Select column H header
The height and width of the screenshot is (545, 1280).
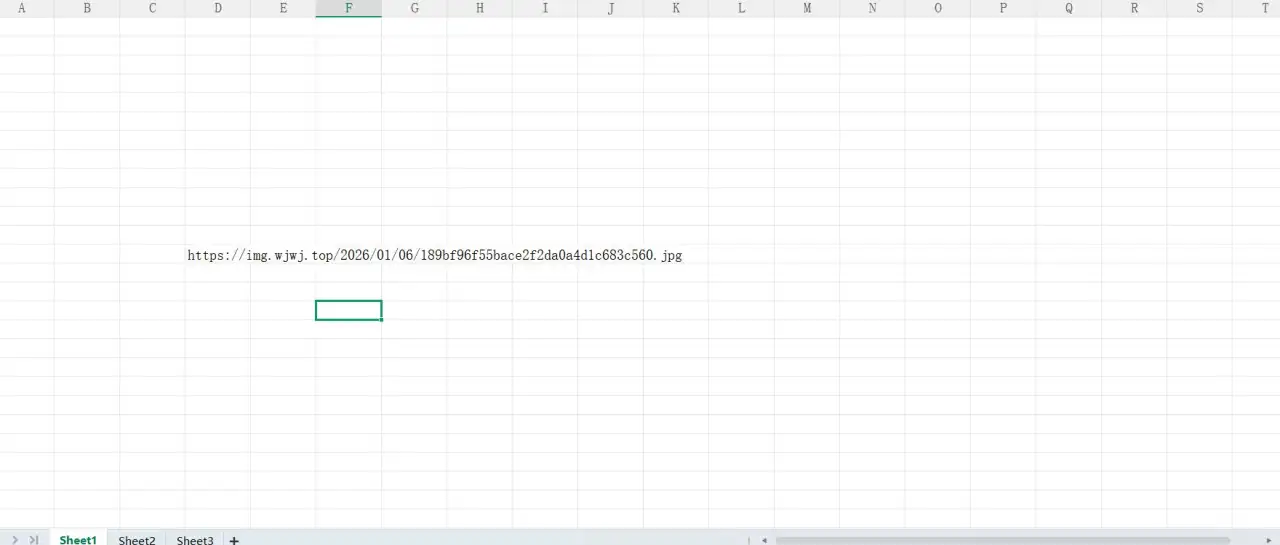[480, 8]
